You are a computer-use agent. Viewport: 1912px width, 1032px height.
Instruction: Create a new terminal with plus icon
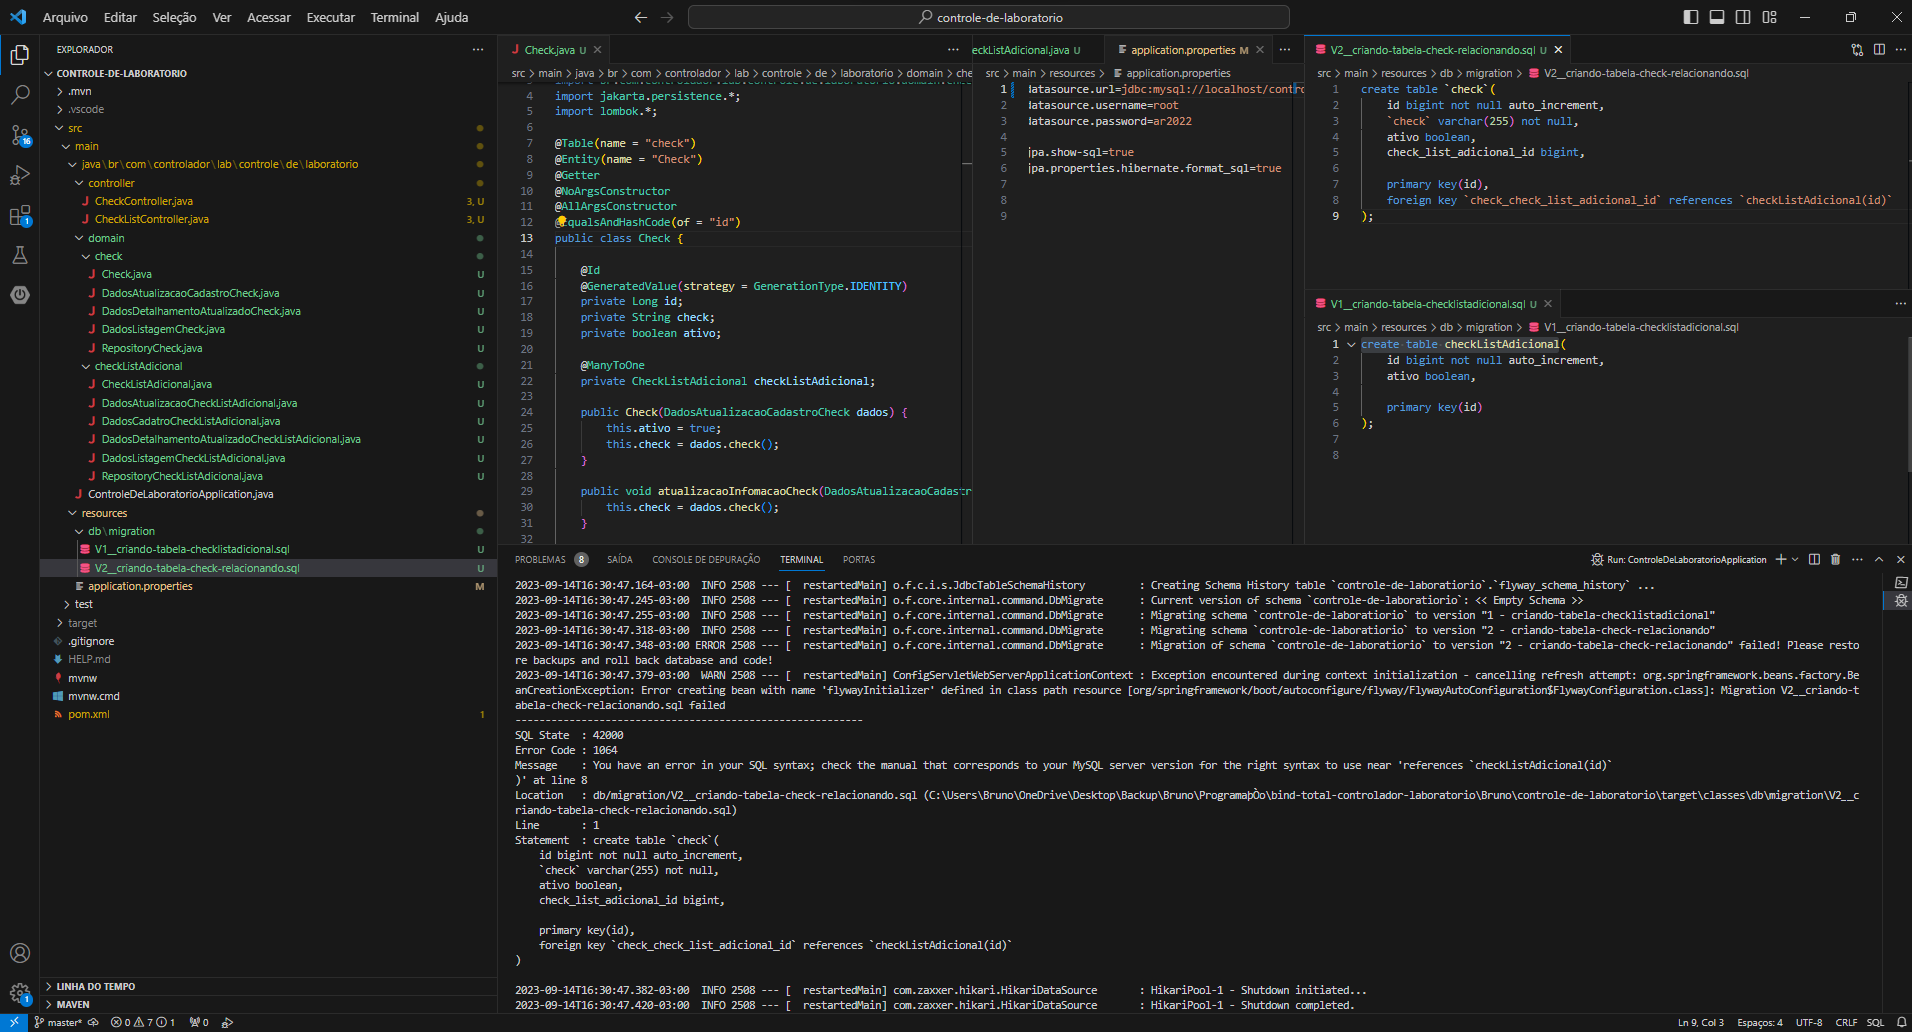pos(1780,559)
